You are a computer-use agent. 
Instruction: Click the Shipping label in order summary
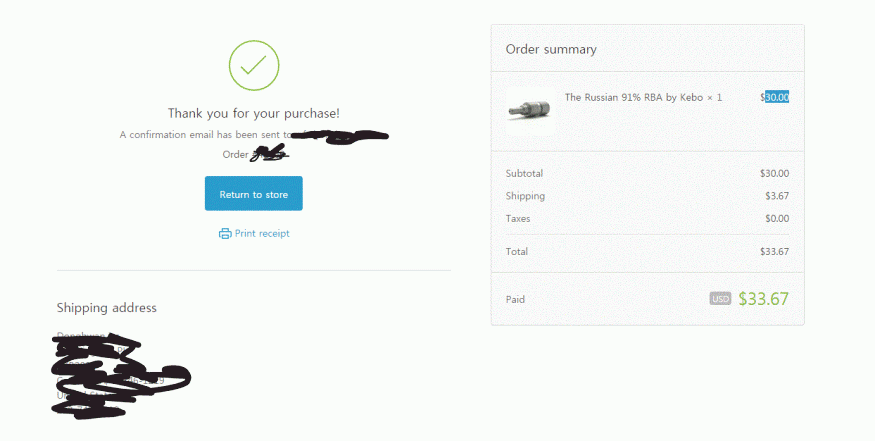tap(525, 196)
